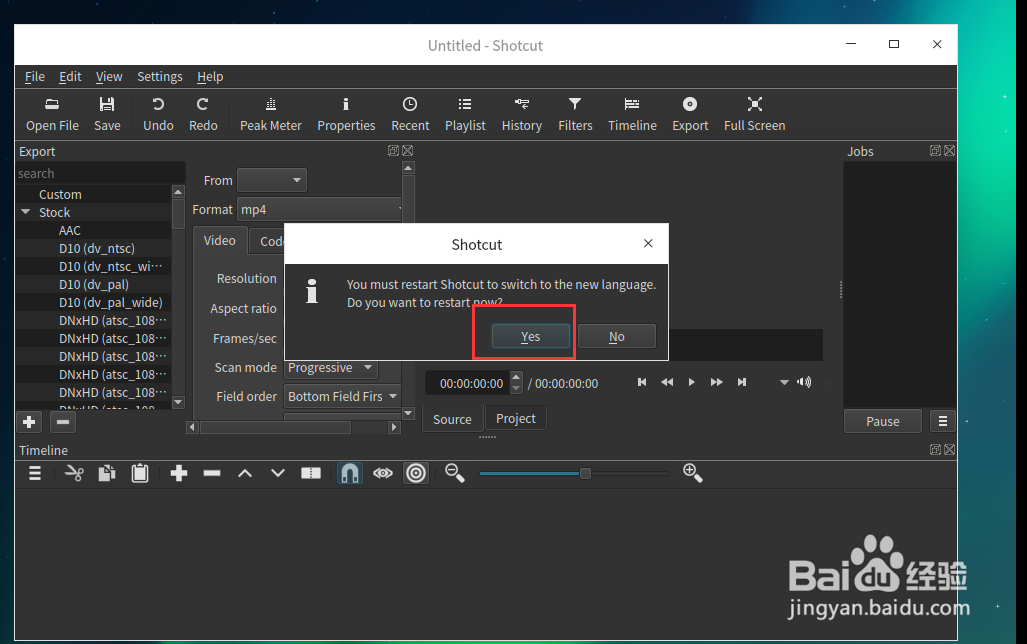
Task: Toggle scrub while dragging eye icon
Action: 383,473
